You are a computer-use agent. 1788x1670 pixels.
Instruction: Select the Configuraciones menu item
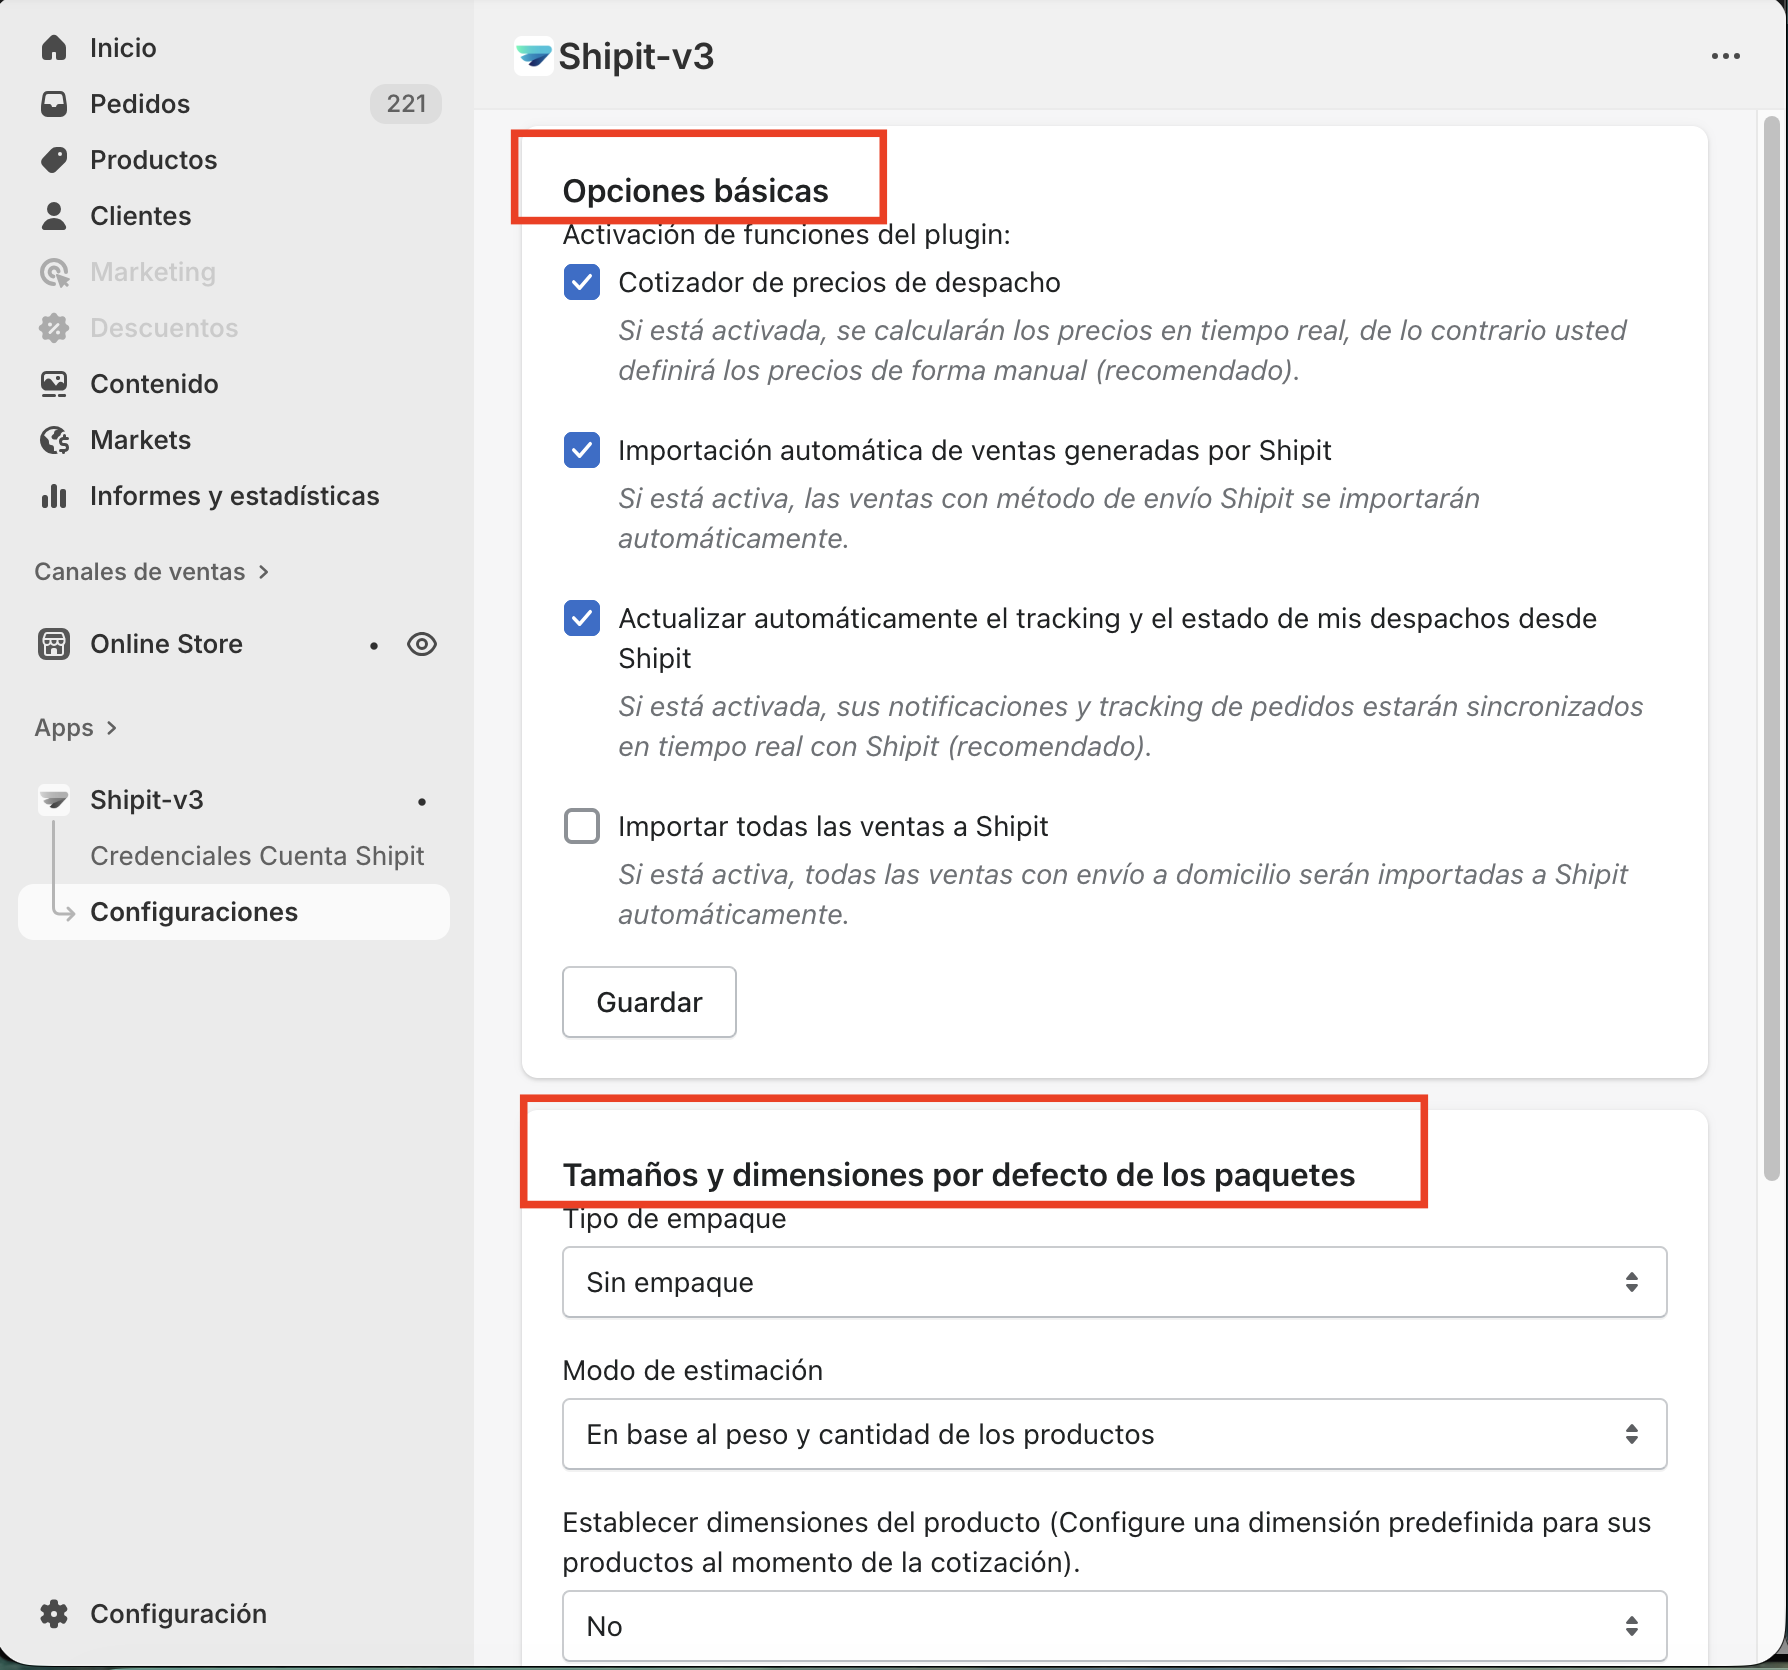194,912
